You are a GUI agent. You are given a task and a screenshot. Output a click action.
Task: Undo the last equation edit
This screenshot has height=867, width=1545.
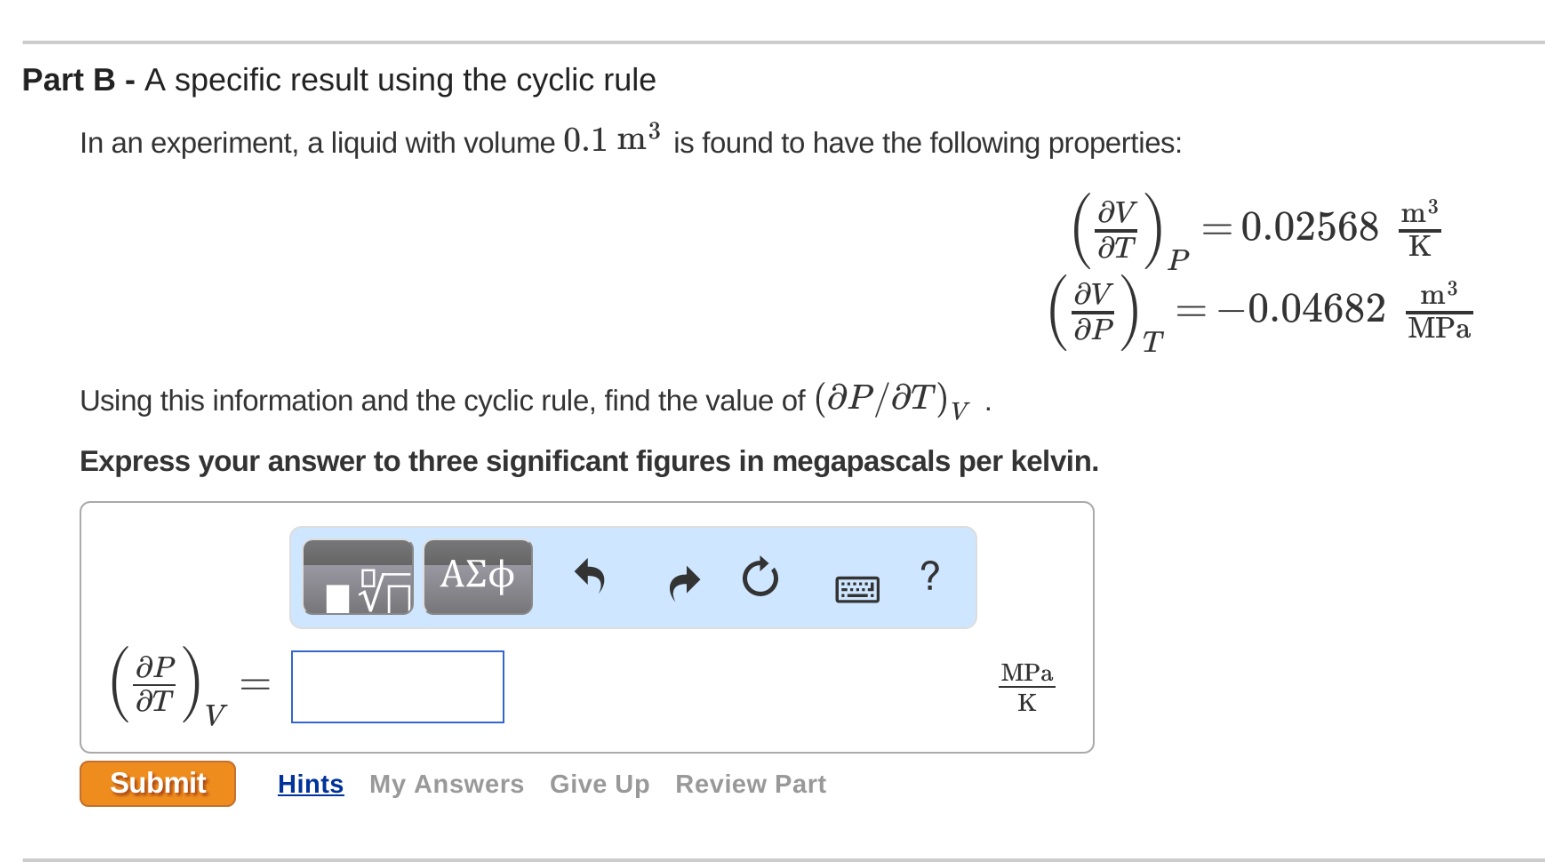click(x=590, y=578)
